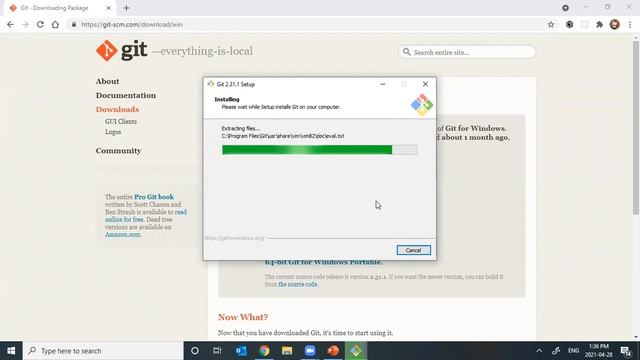
Task: Open File Explorer from the taskbar
Action: pos(287,351)
